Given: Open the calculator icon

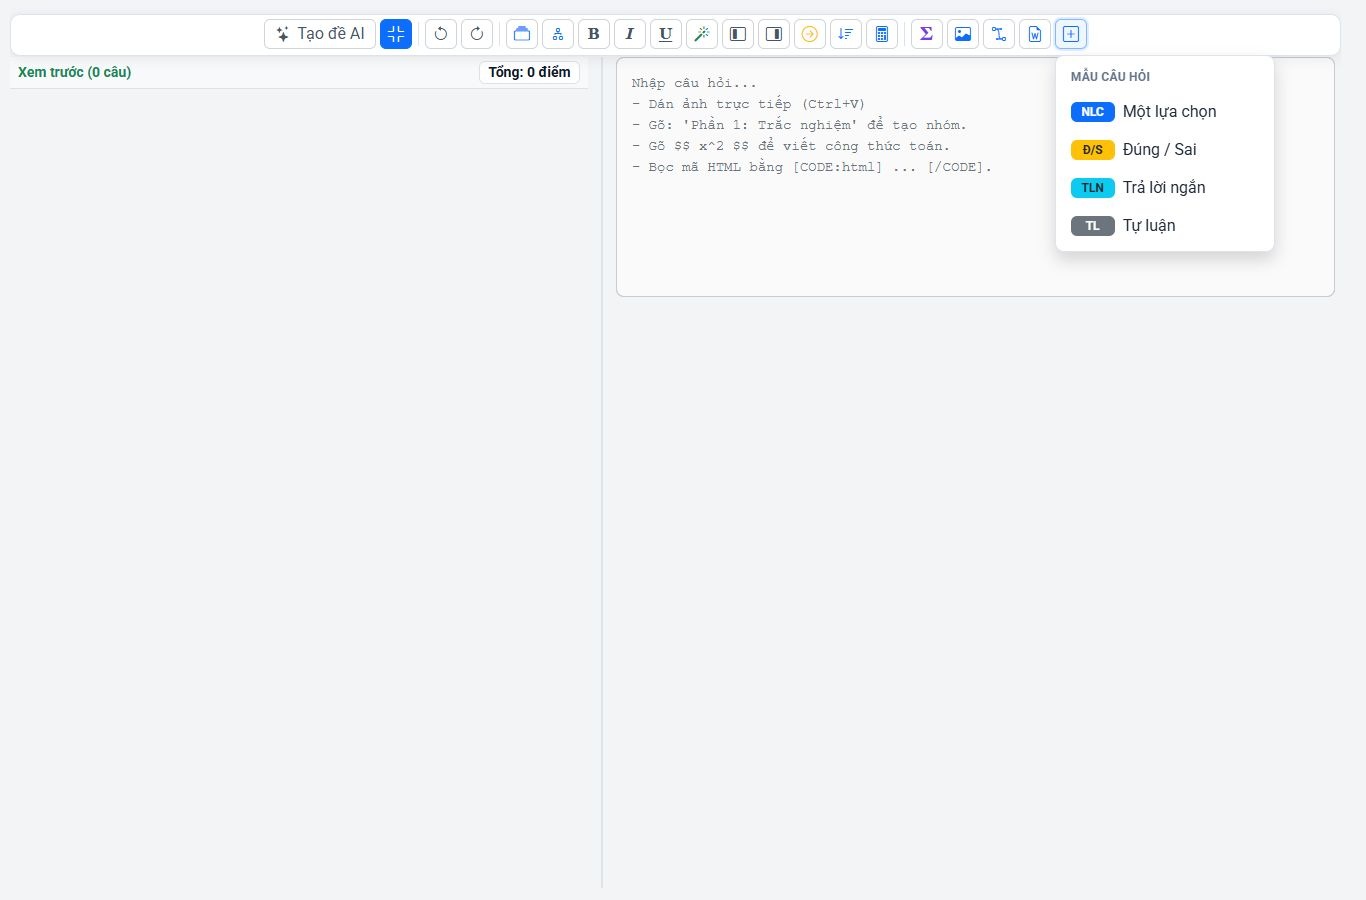Looking at the screenshot, I should (x=882, y=34).
